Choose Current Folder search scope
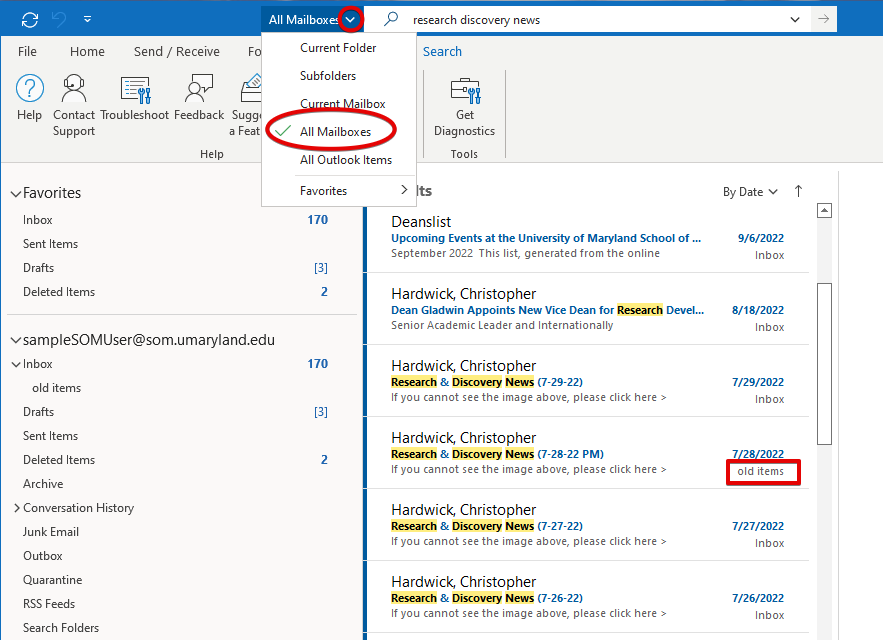The height and width of the screenshot is (640, 883). click(x=338, y=48)
